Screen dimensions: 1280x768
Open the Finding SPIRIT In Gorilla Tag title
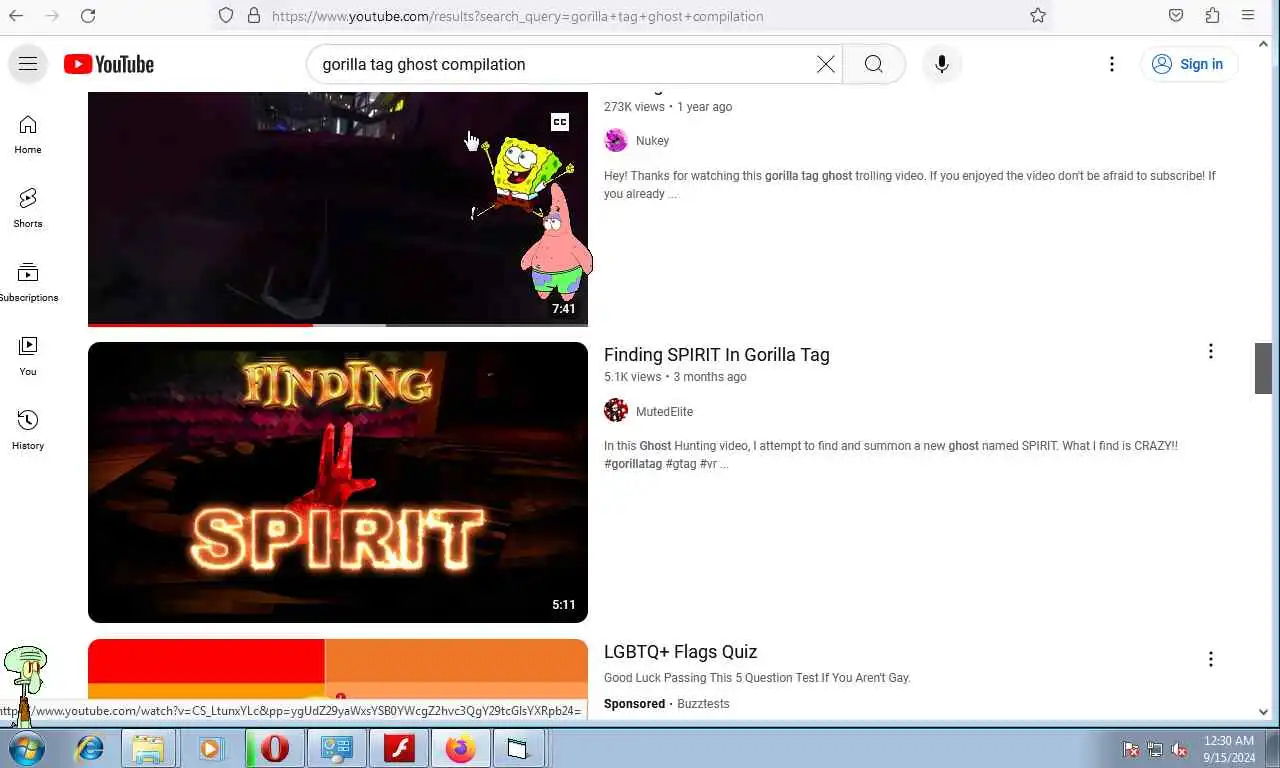coord(717,355)
